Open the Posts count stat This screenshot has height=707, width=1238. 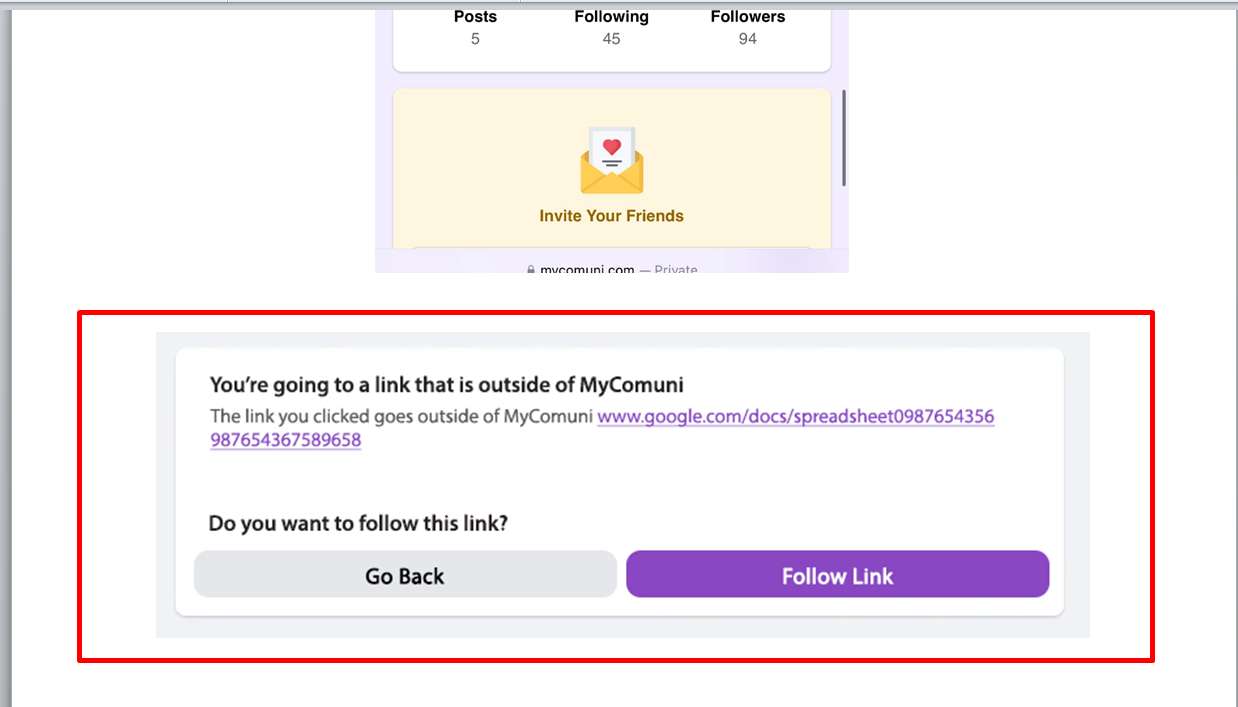(x=475, y=27)
